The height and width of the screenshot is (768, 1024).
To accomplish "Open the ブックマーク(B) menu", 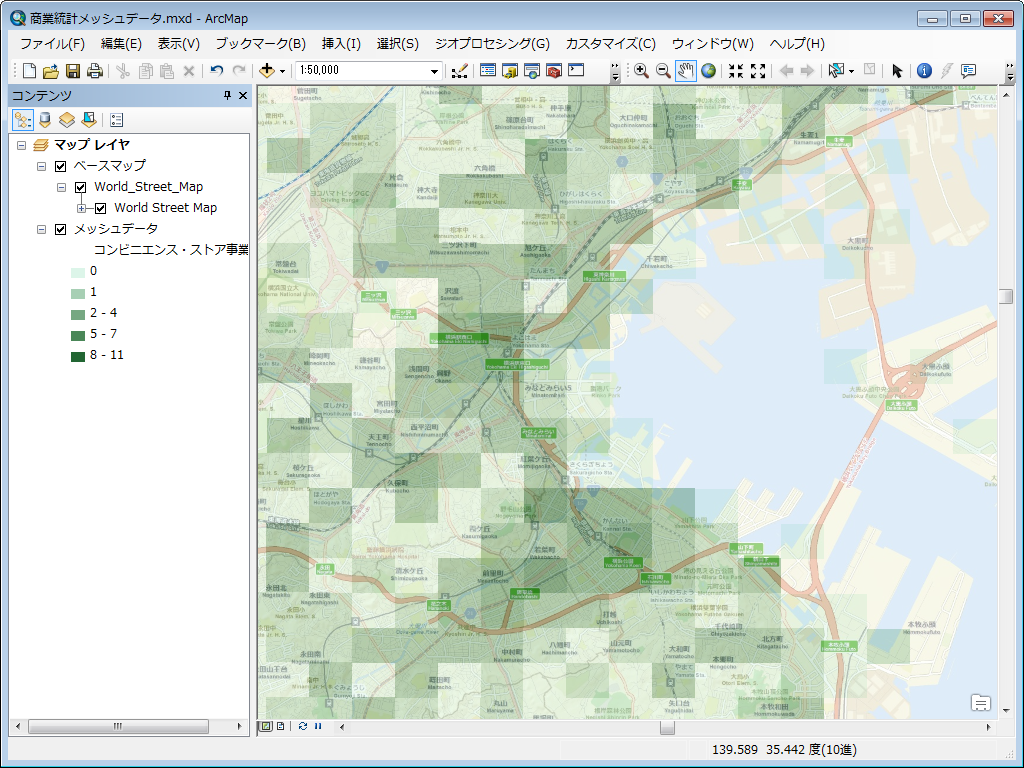I will click(x=261, y=44).
